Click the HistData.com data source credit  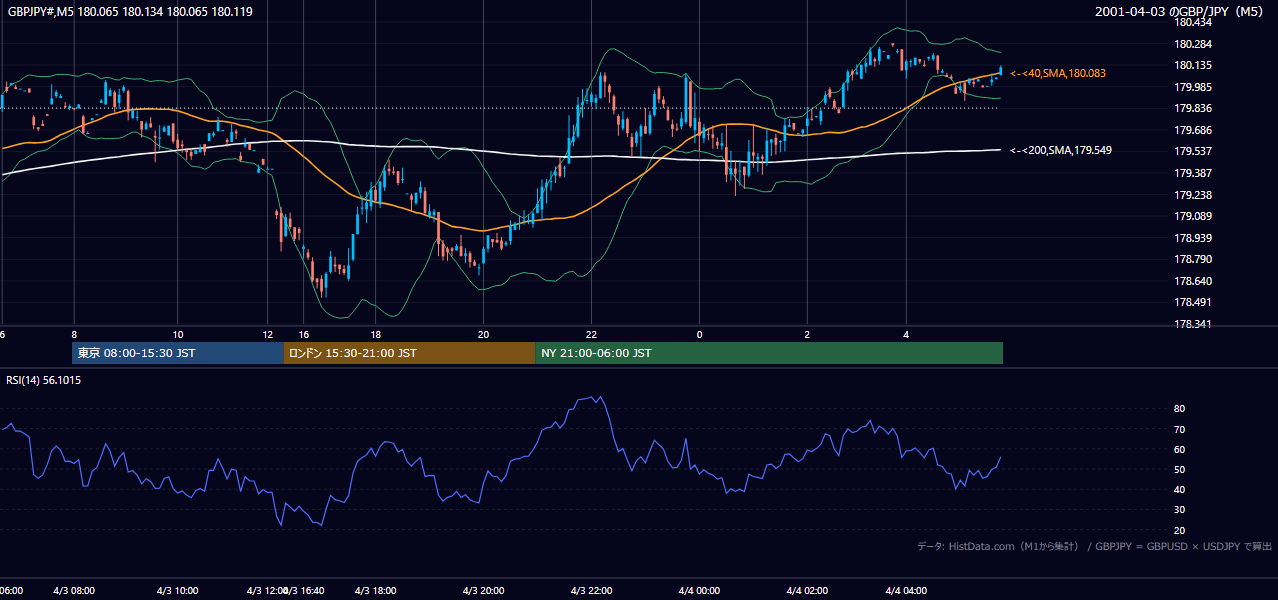[x=1094, y=546]
